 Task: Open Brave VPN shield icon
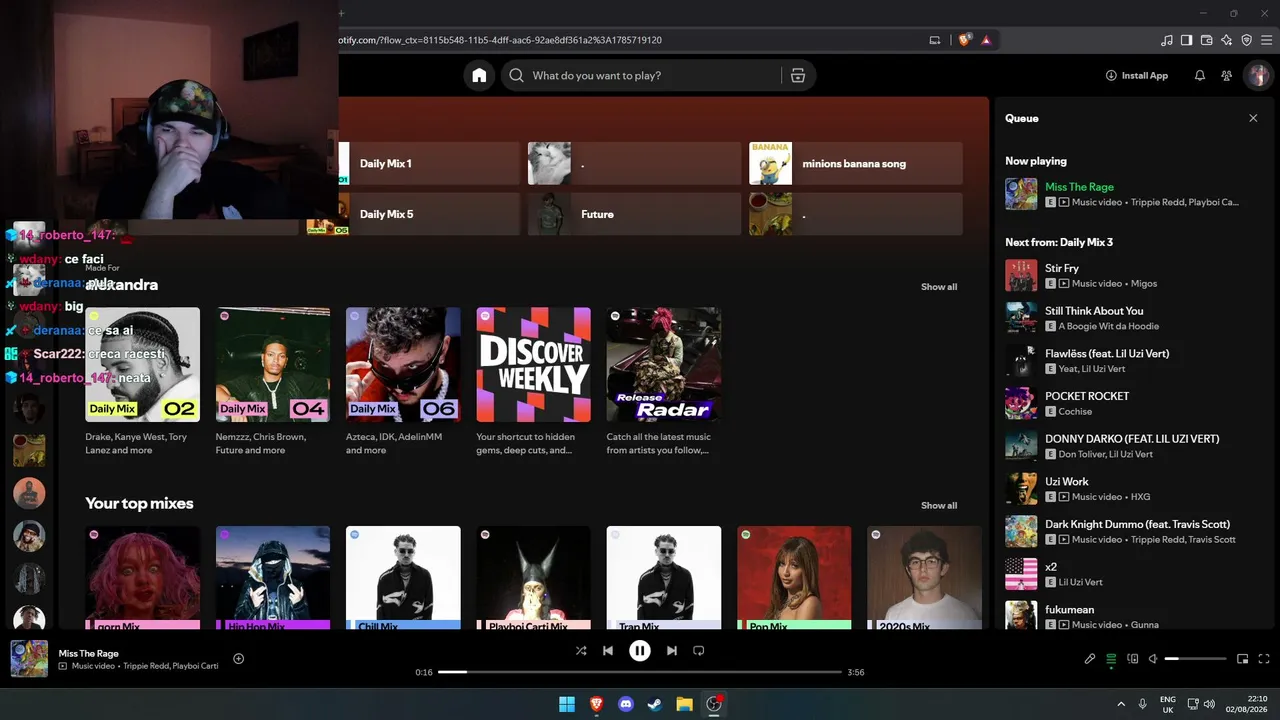(x=1247, y=40)
